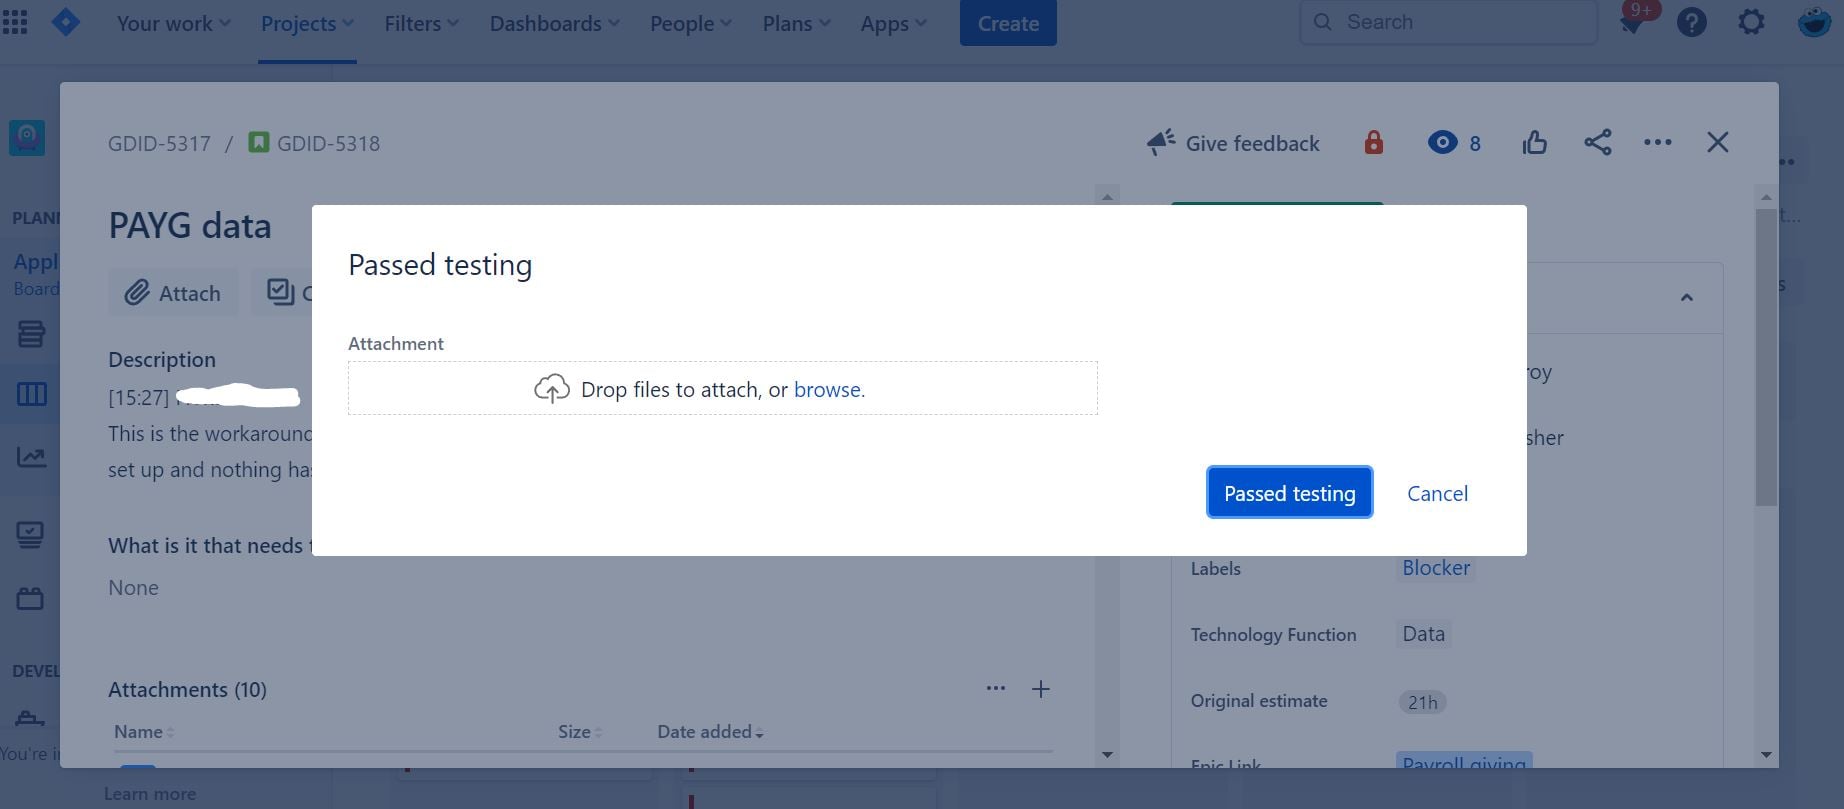Open the help question mark icon

[x=1692, y=22]
